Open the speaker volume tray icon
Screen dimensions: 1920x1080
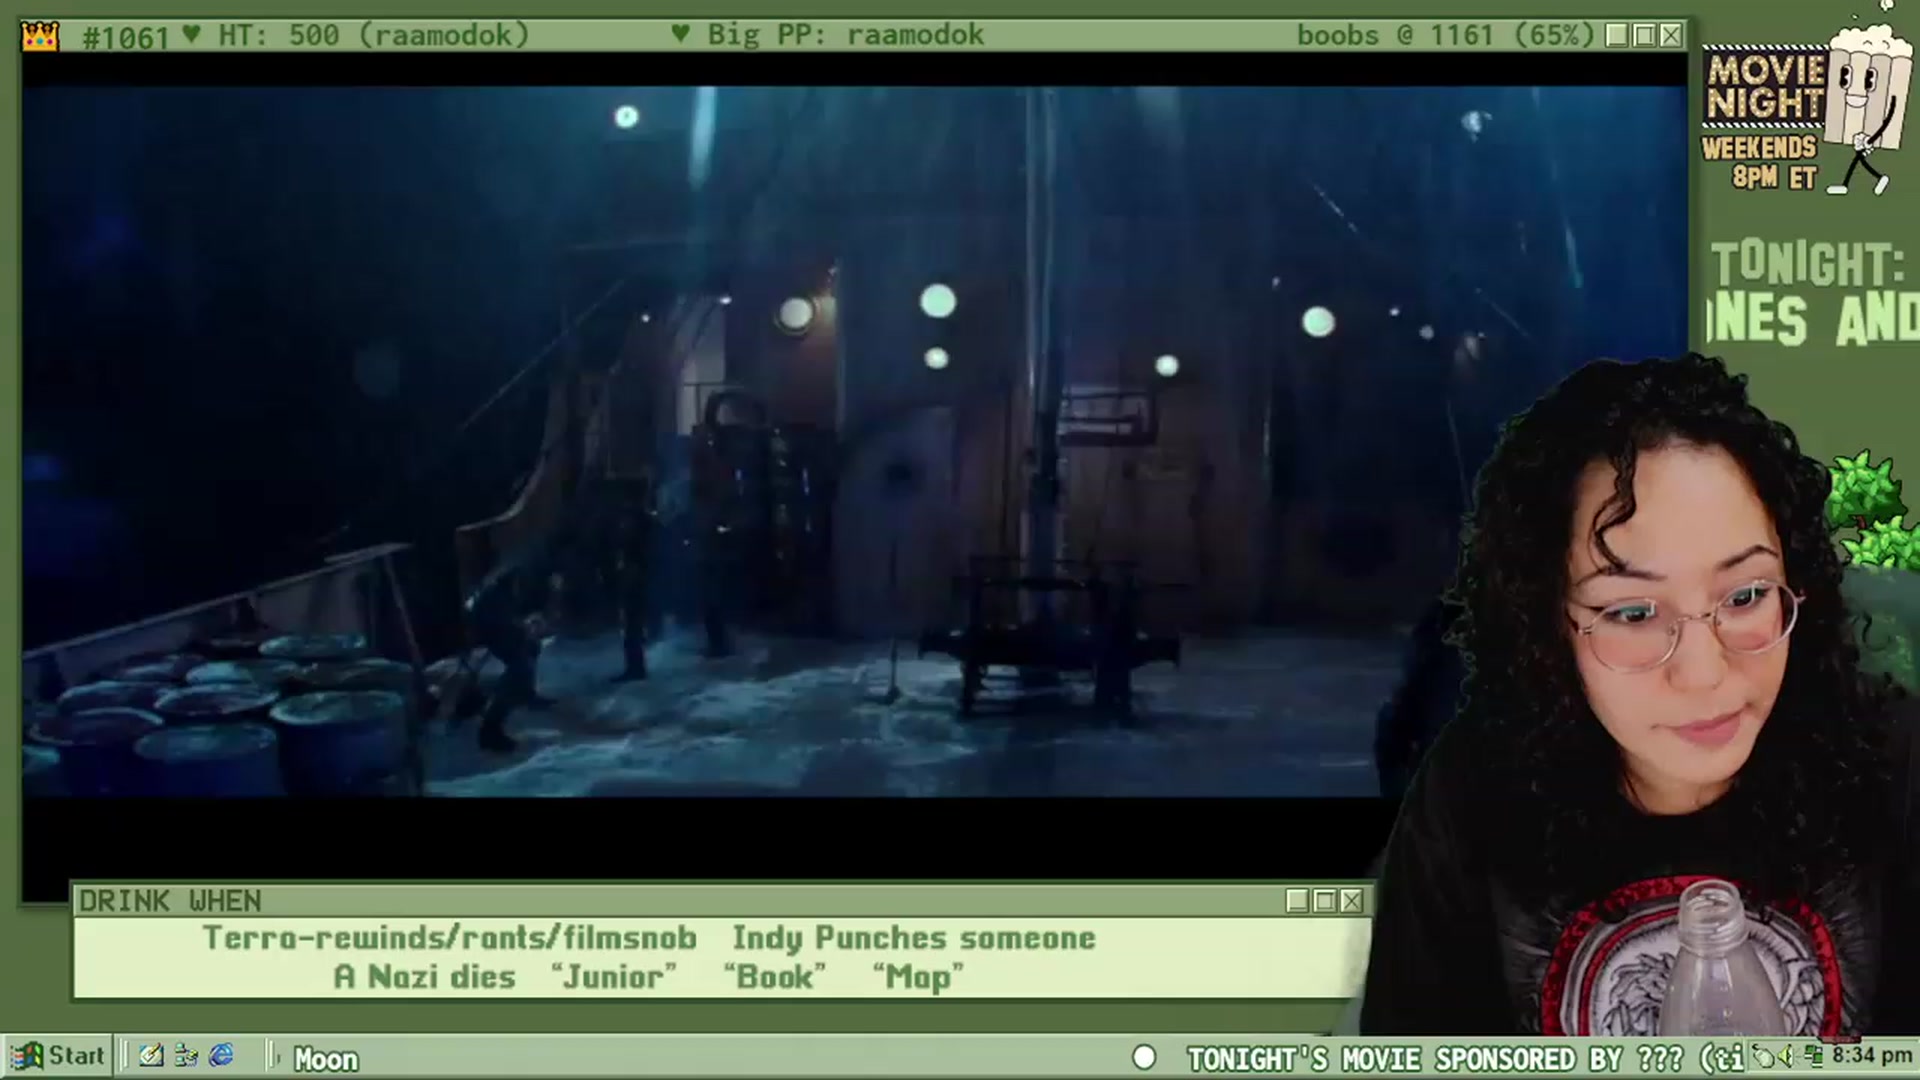tap(1790, 1056)
